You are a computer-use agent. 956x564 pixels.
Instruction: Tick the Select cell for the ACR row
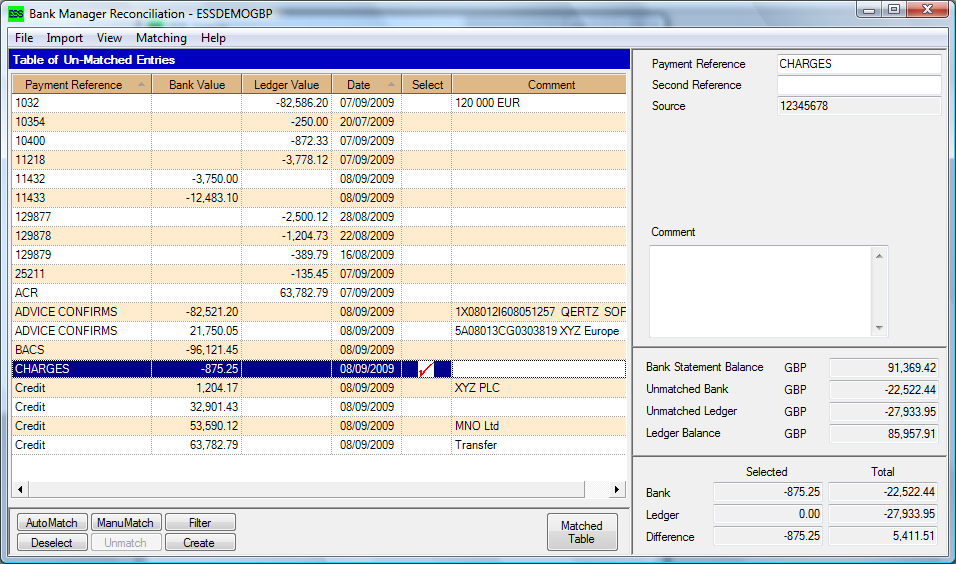pyautogui.click(x=427, y=293)
